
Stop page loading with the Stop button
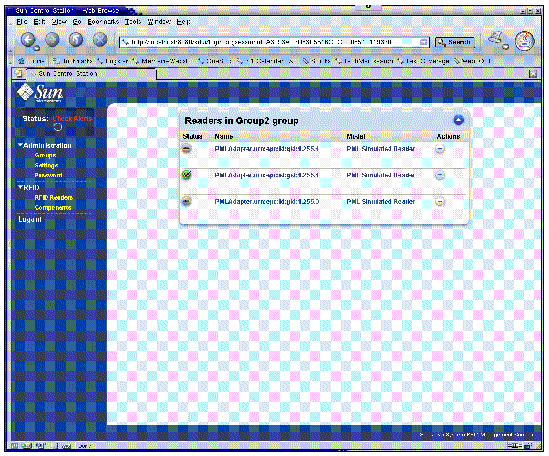[100, 40]
